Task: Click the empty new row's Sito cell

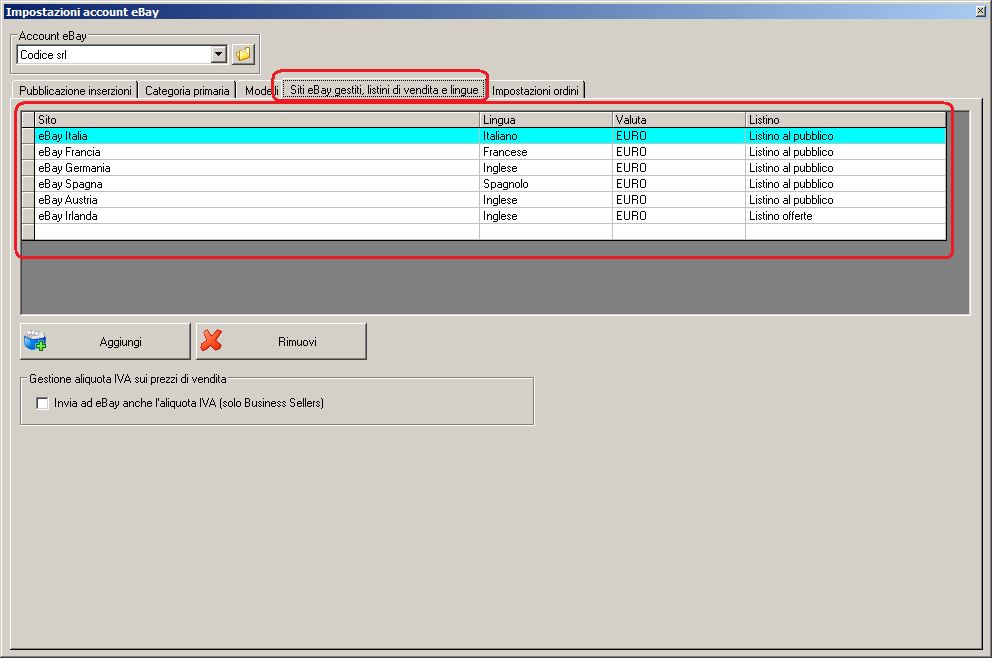Action: [x=257, y=232]
